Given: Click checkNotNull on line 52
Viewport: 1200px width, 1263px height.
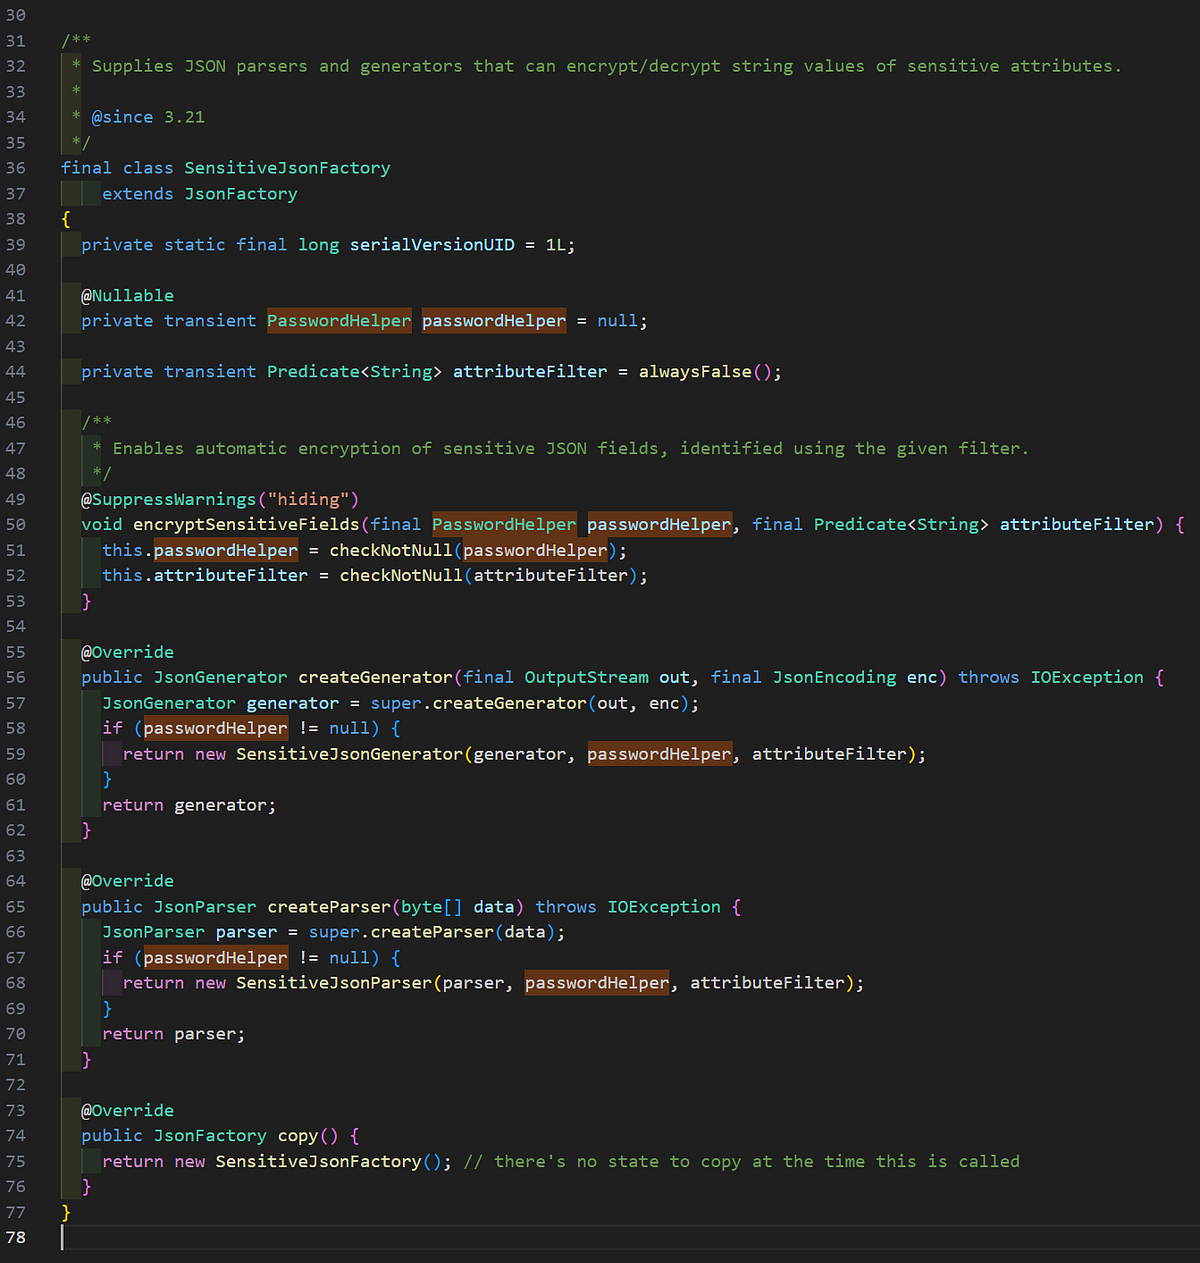Looking at the screenshot, I should (401, 576).
